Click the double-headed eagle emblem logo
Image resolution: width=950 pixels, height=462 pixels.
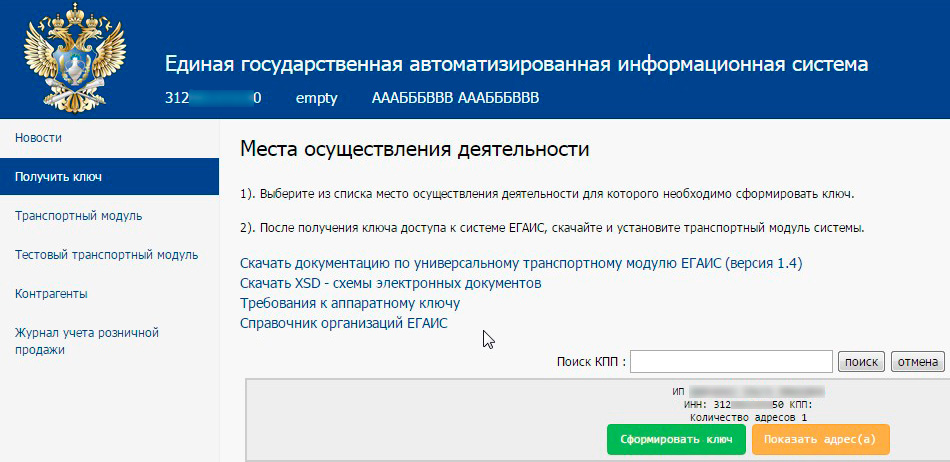tap(75, 58)
